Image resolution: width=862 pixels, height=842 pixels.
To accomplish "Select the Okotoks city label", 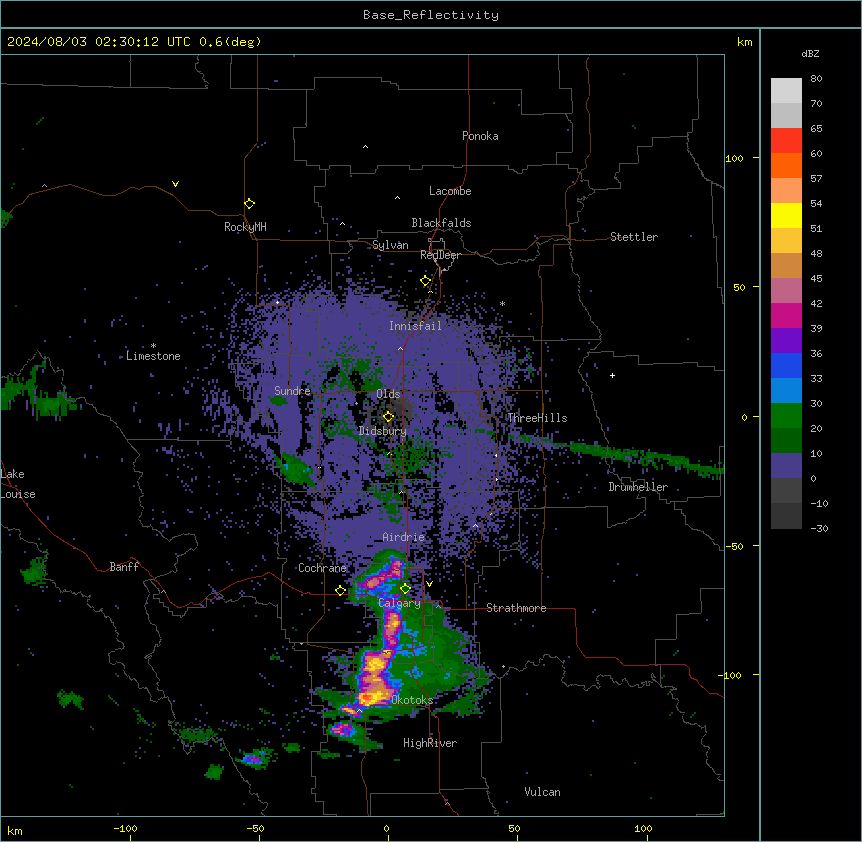I will pos(412,700).
